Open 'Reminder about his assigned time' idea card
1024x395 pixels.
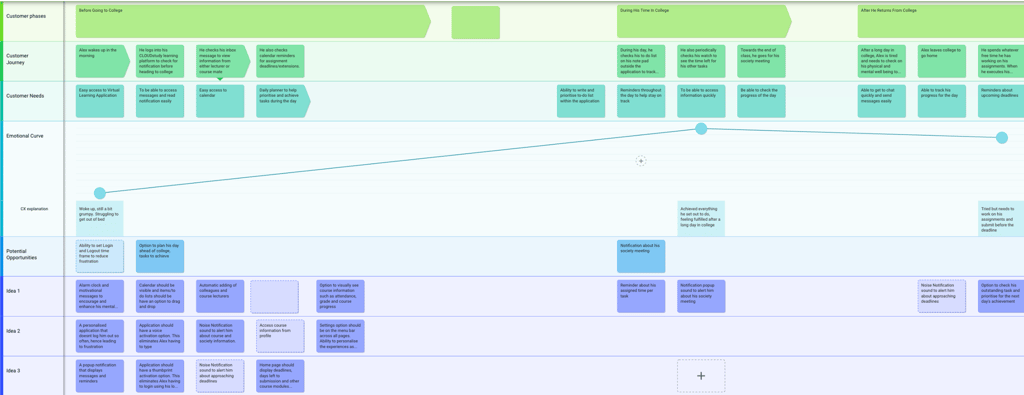(x=641, y=296)
